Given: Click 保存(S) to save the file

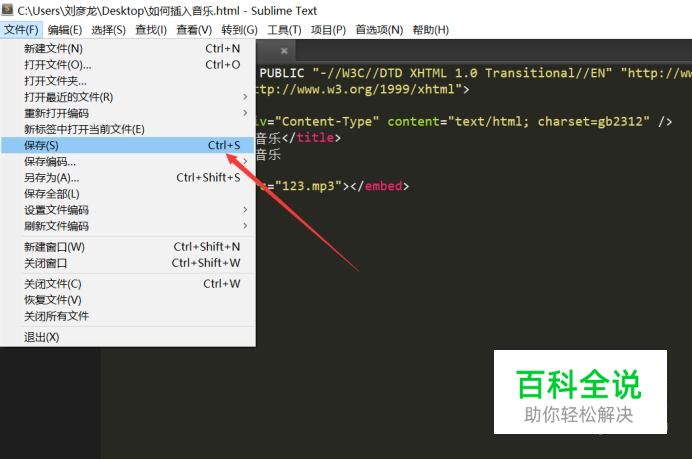Looking at the screenshot, I should pos(128,145).
